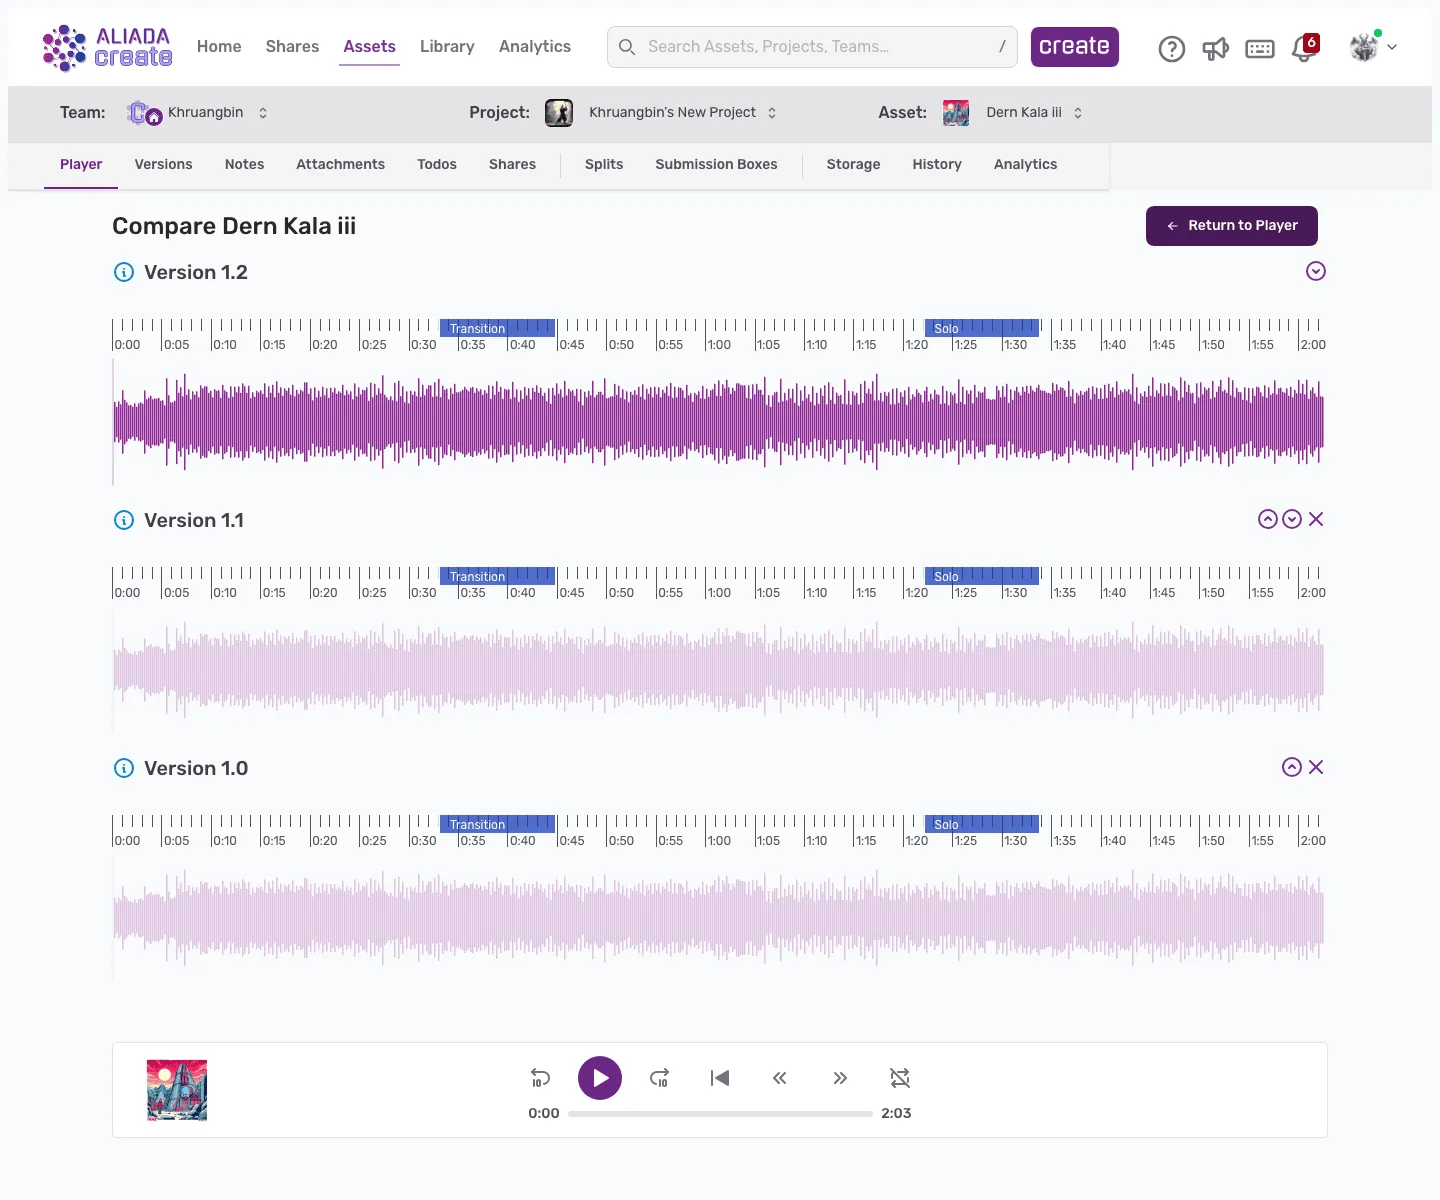Open the keyboard shortcuts icon
1440x1200 pixels.
point(1259,48)
